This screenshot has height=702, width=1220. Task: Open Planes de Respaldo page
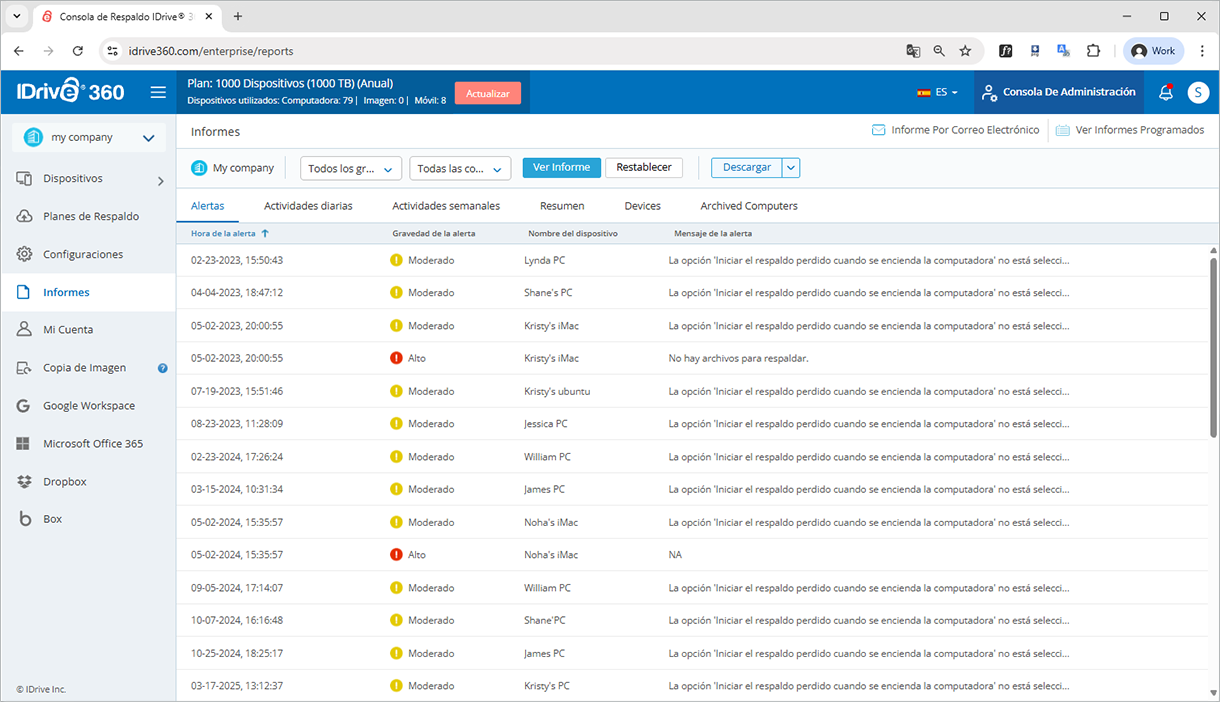90,217
